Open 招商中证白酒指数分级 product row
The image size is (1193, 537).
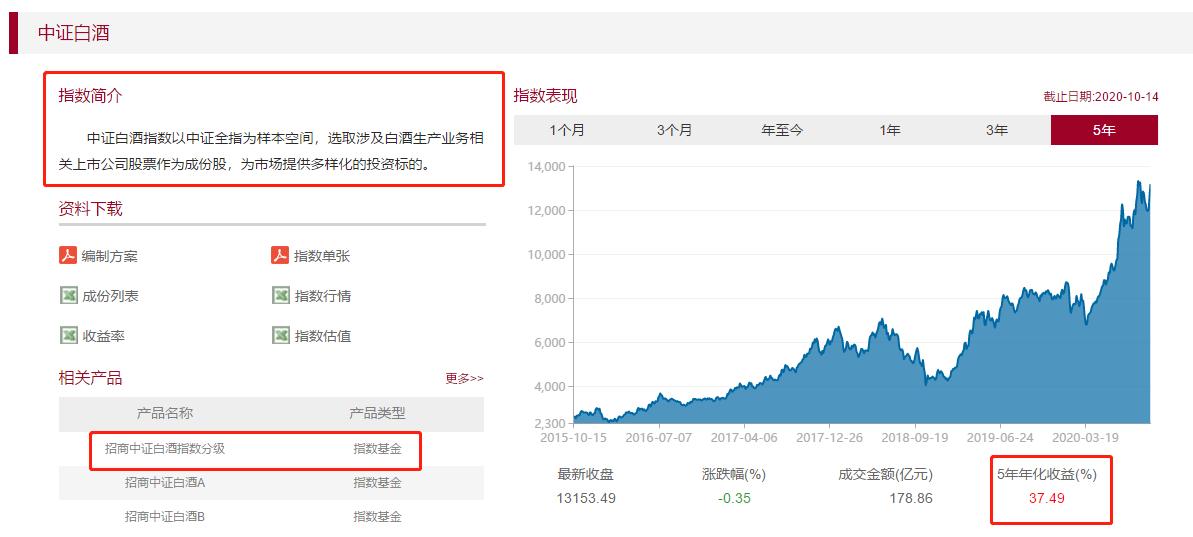[271, 449]
